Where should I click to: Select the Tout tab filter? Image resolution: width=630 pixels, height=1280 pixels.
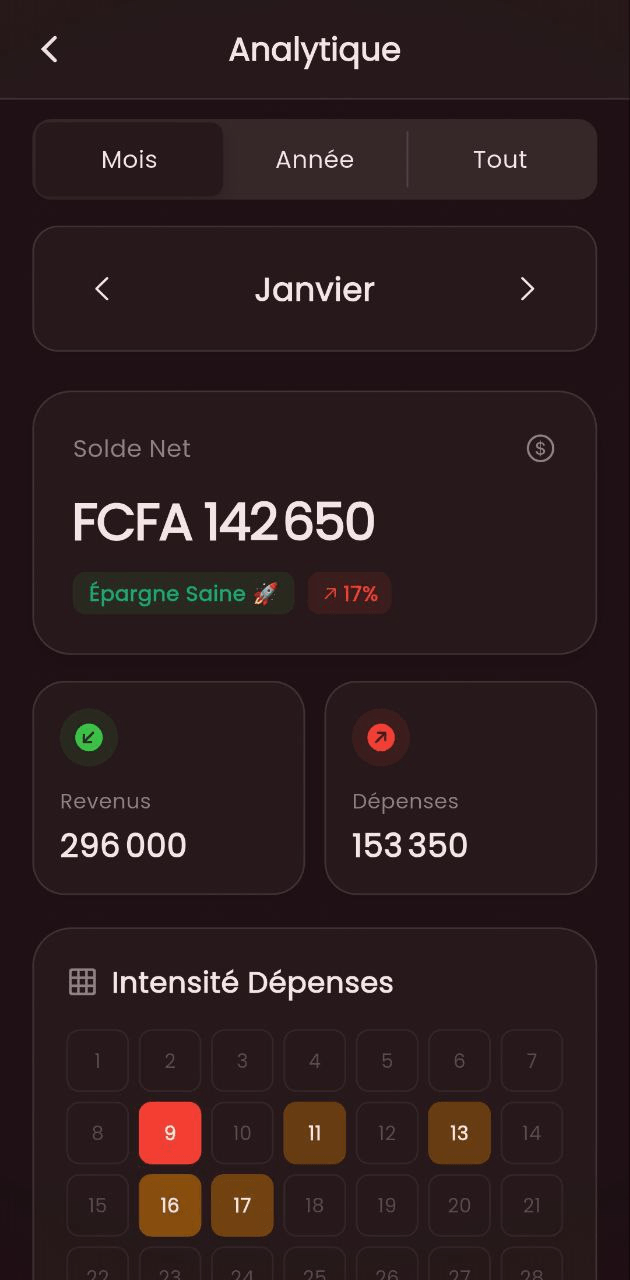point(500,159)
